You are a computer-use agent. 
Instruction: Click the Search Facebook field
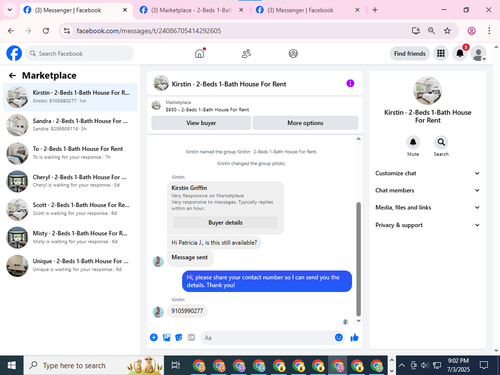coord(80,53)
